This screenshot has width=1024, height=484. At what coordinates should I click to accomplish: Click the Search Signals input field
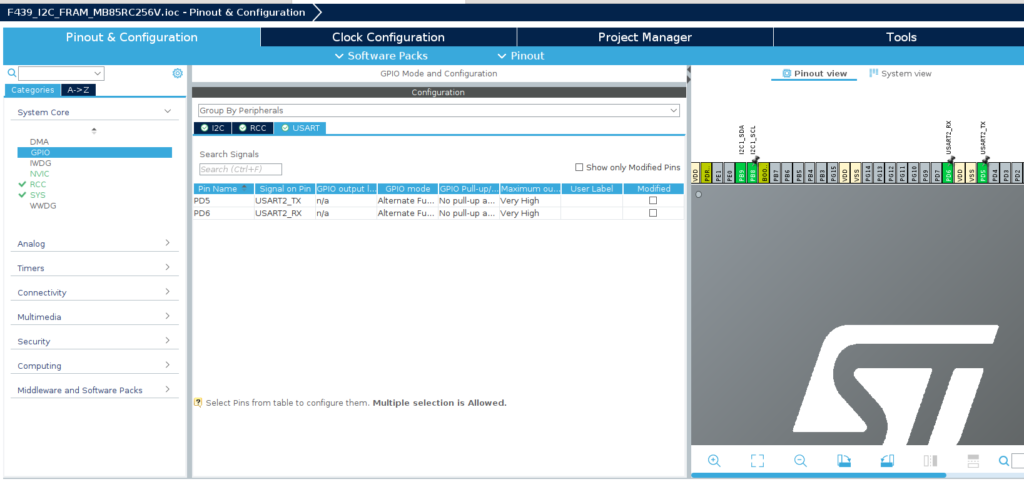(x=240, y=169)
